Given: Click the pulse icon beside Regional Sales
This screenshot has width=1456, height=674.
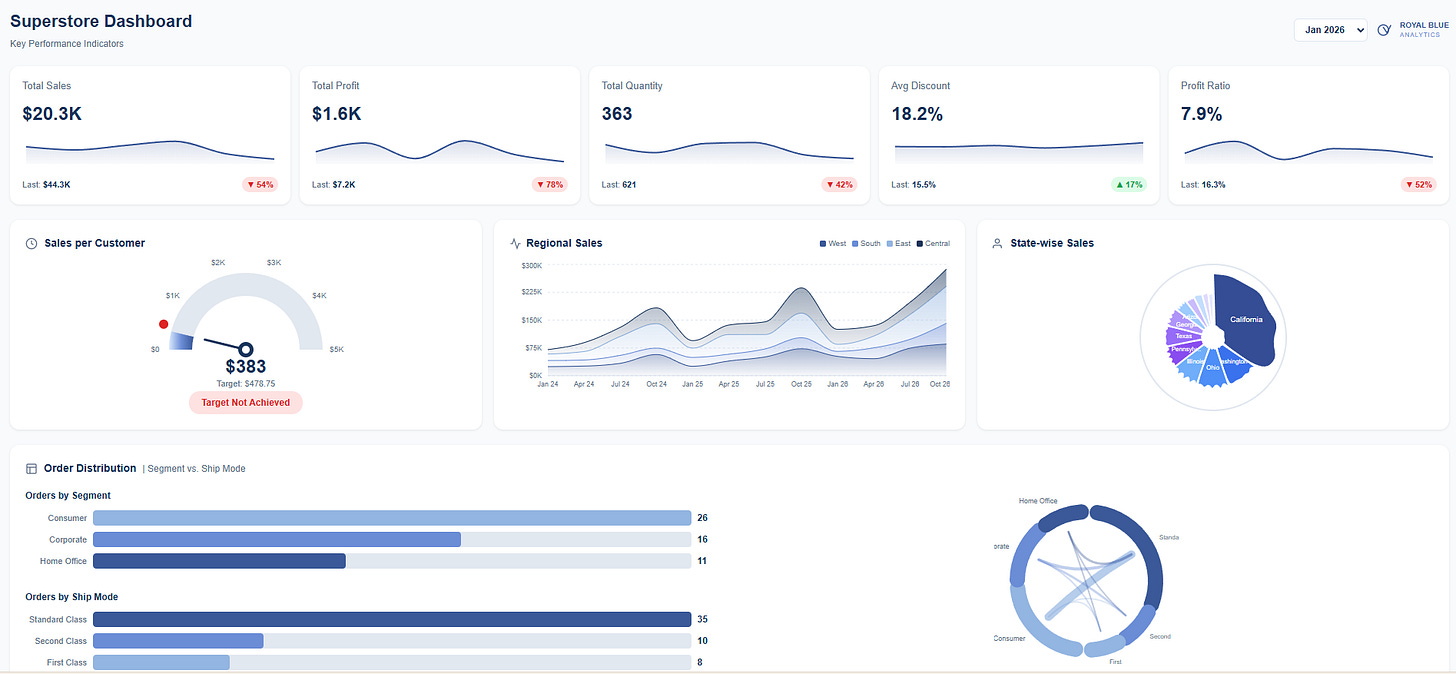Looking at the screenshot, I should click(516, 243).
